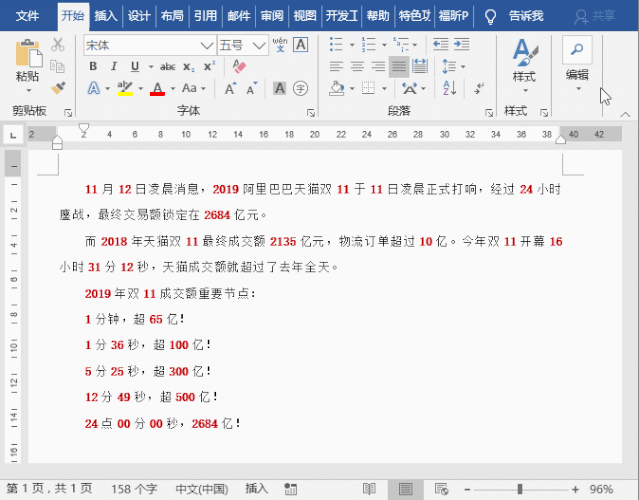Collapse the ribbon with the chevron
639x500 pixels.
pyautogui.click(x=625, y=115)
